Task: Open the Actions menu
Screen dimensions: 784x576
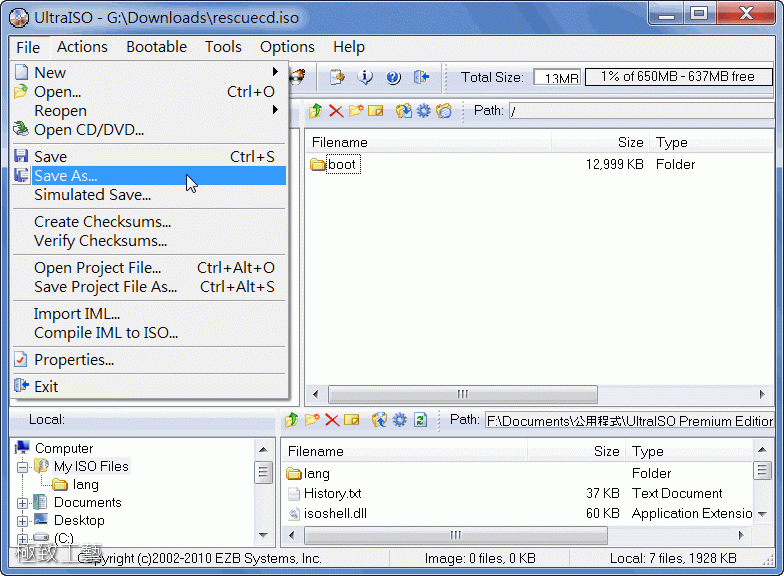Action: (x=82, y=47)
